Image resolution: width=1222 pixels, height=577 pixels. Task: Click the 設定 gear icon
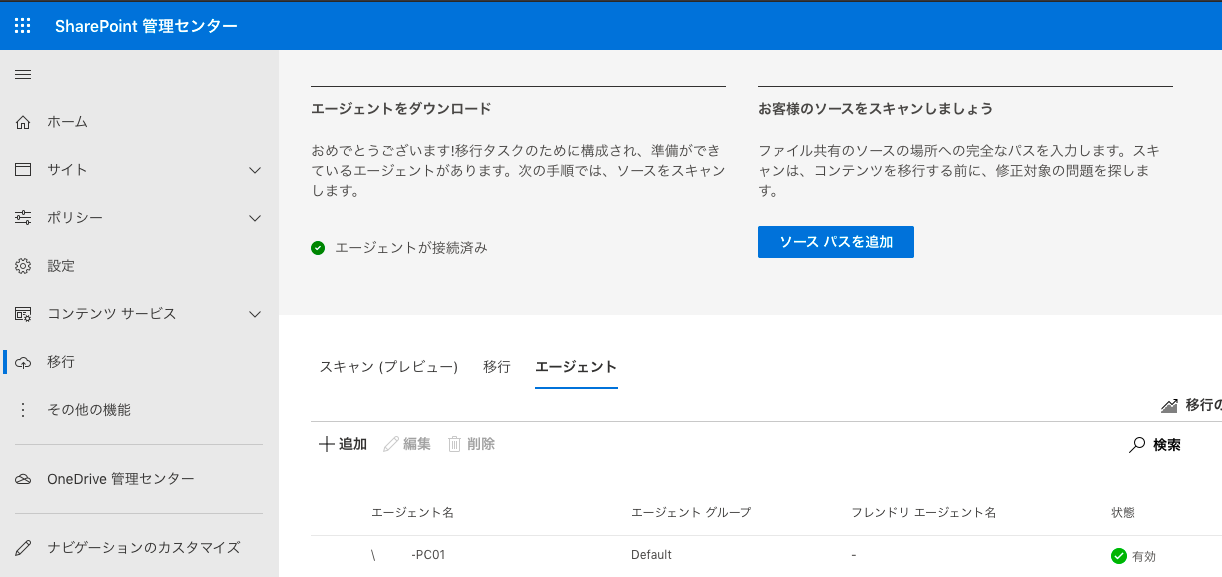coord(23,266)
